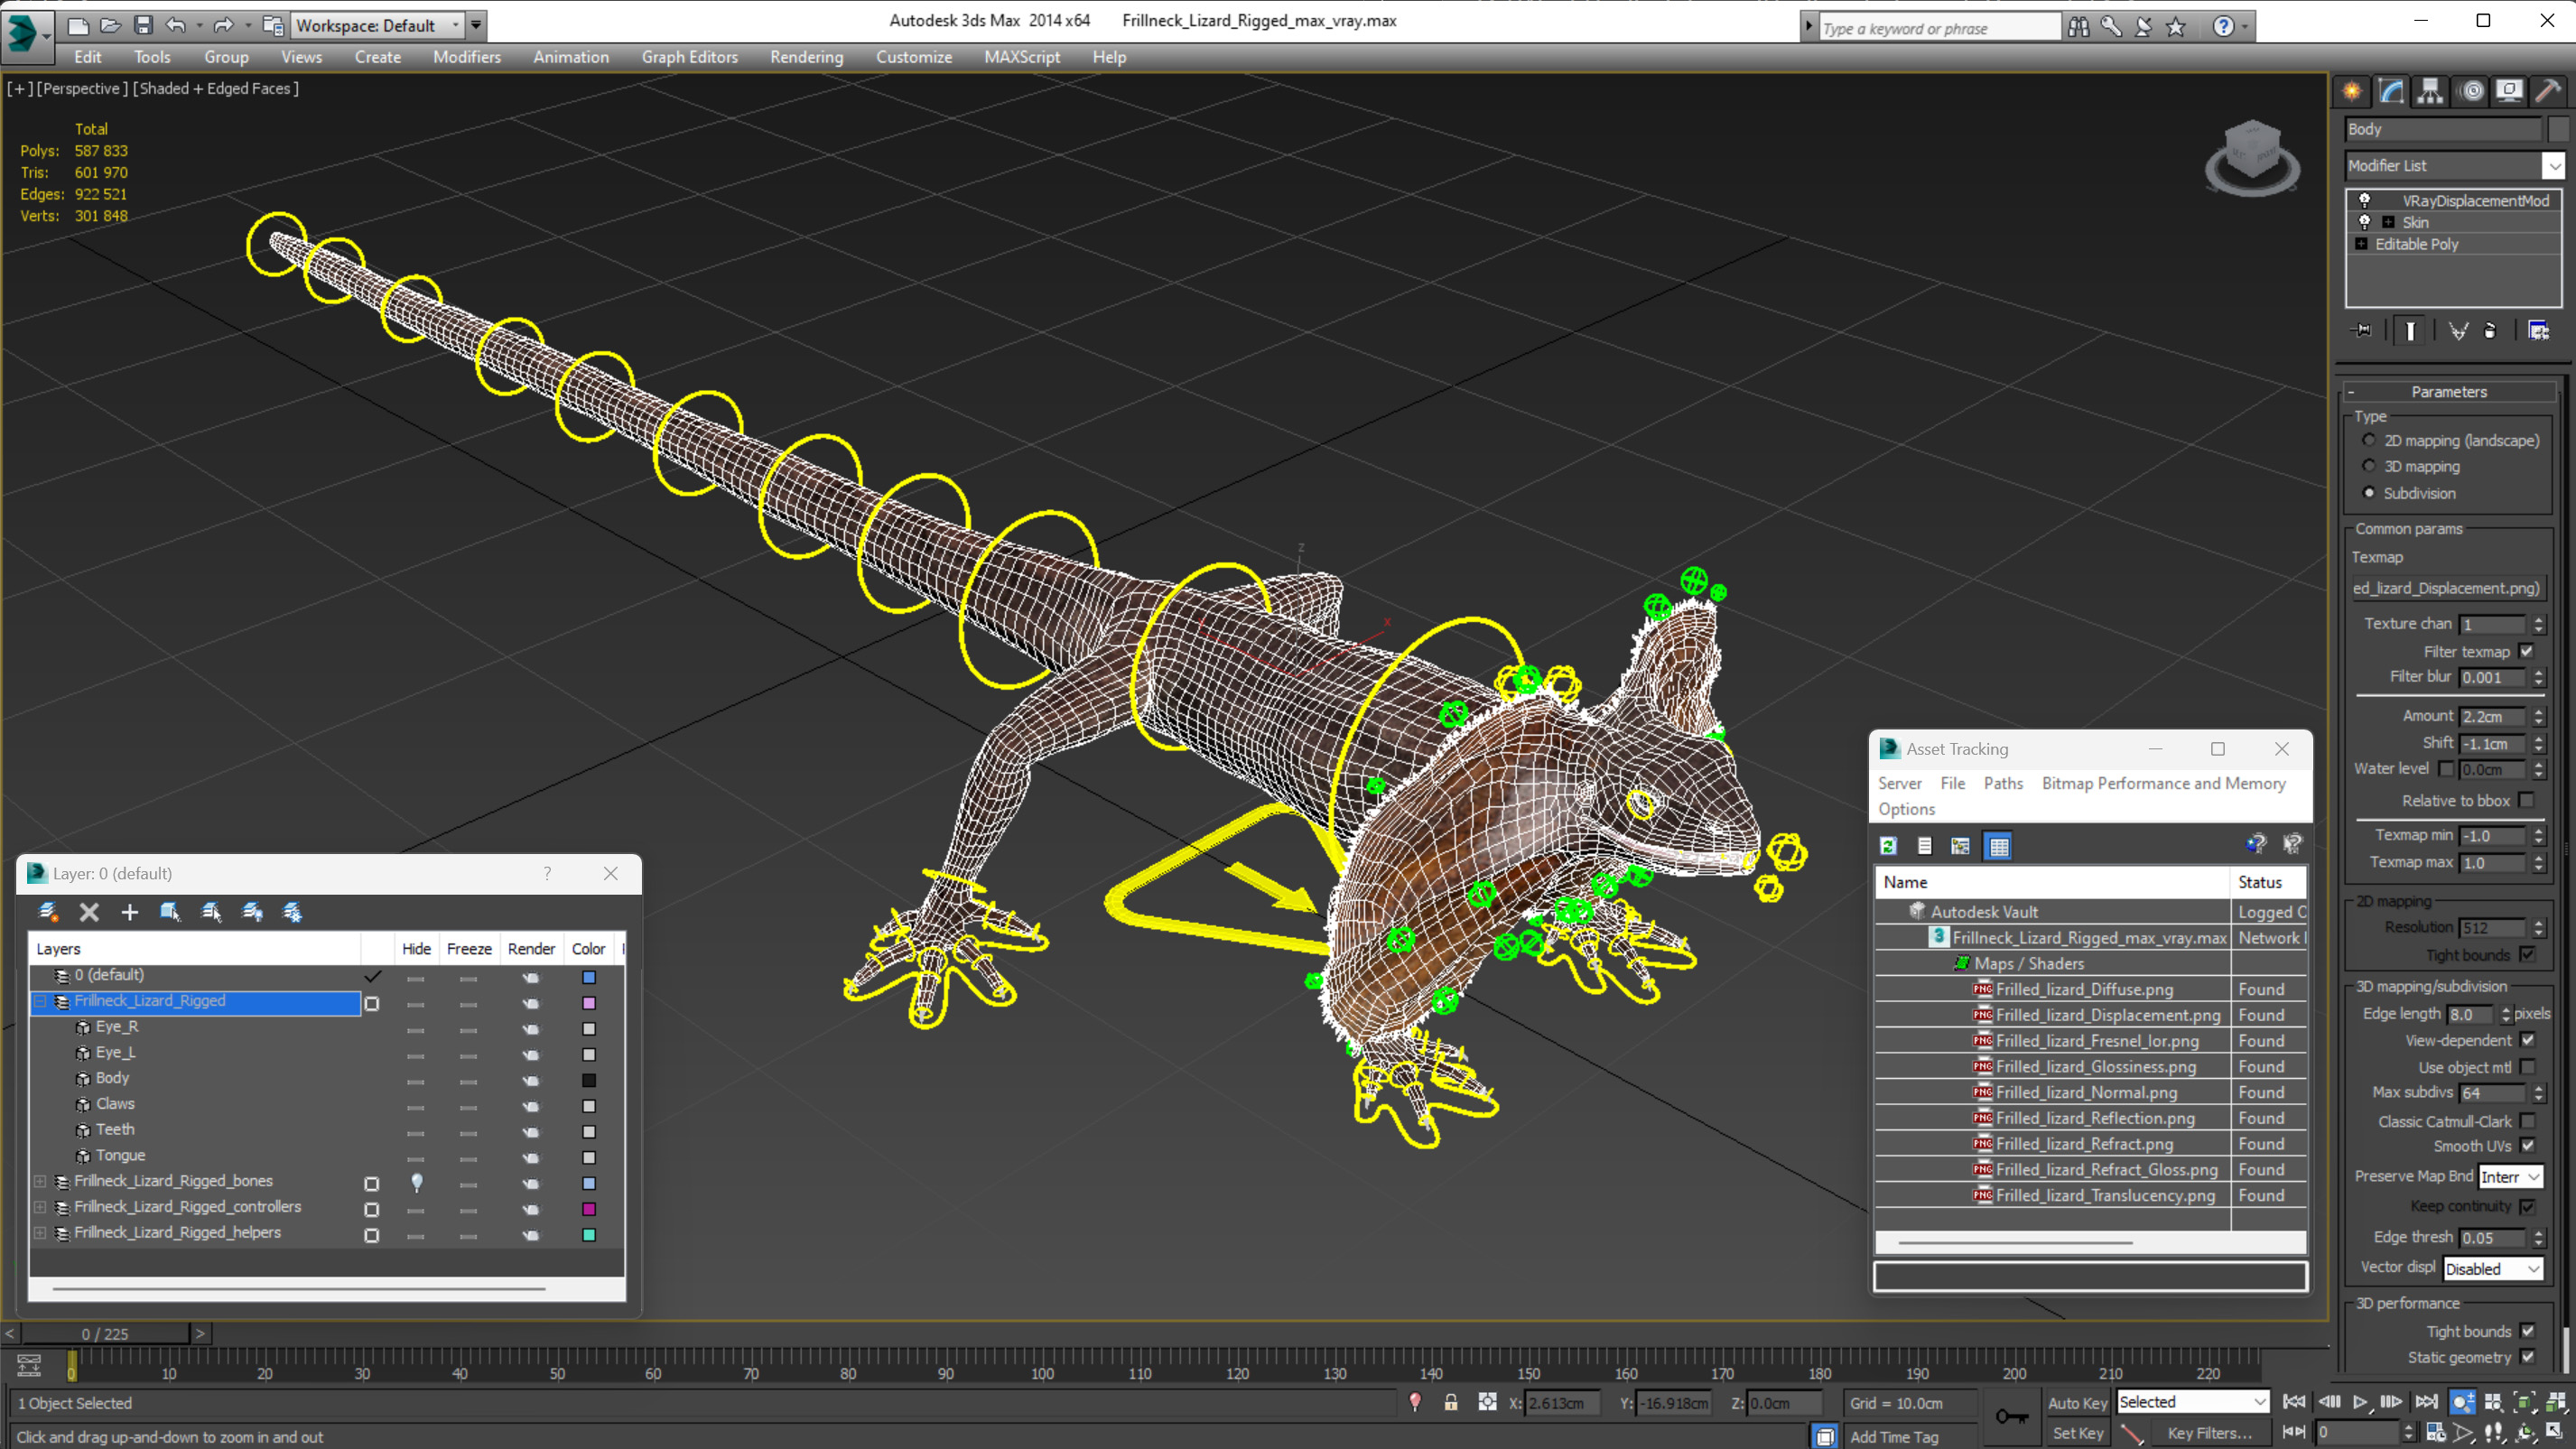Screen dimensions: 2576x1449
Task: Click Create New Layer icon in Layer dialog
Action: [x=48, y=911]
